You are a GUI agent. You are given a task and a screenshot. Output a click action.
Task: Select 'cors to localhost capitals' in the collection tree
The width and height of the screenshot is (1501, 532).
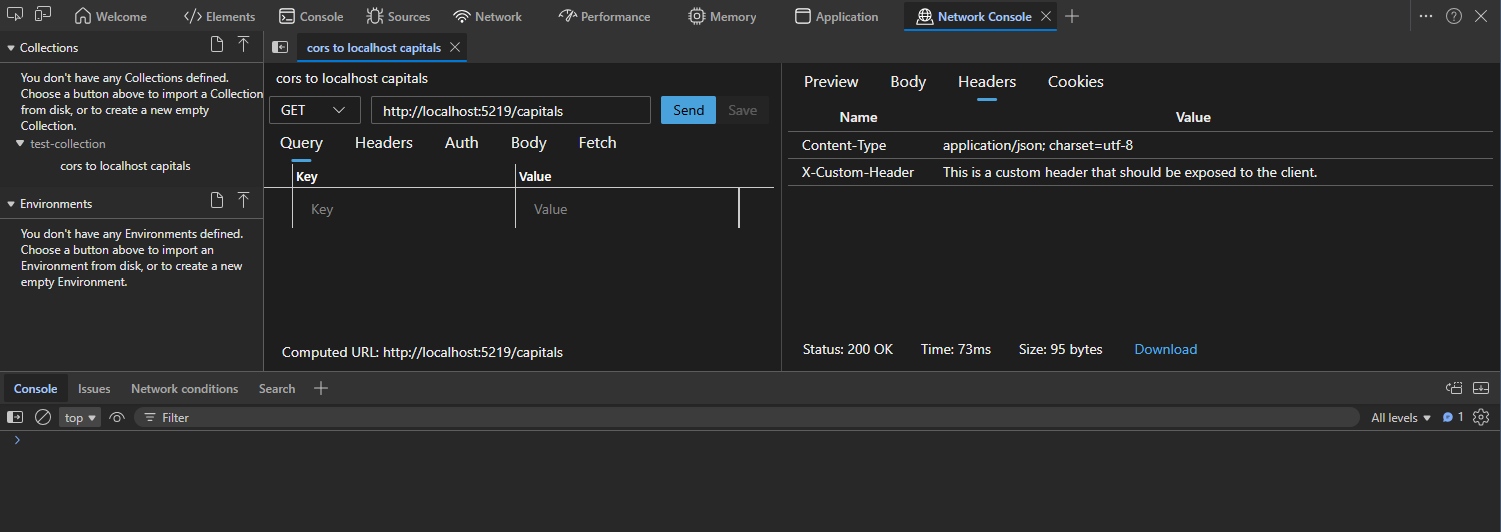pyautogui.click(x=125, y=166)
